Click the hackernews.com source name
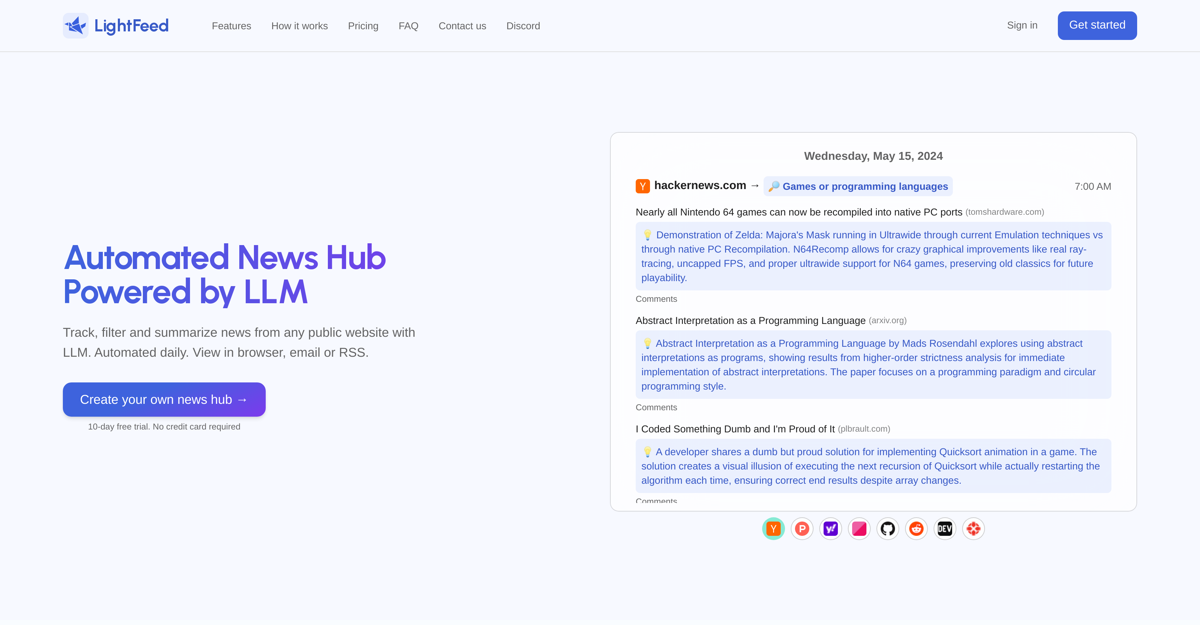1200x625 pixels. tap(700, 186)
